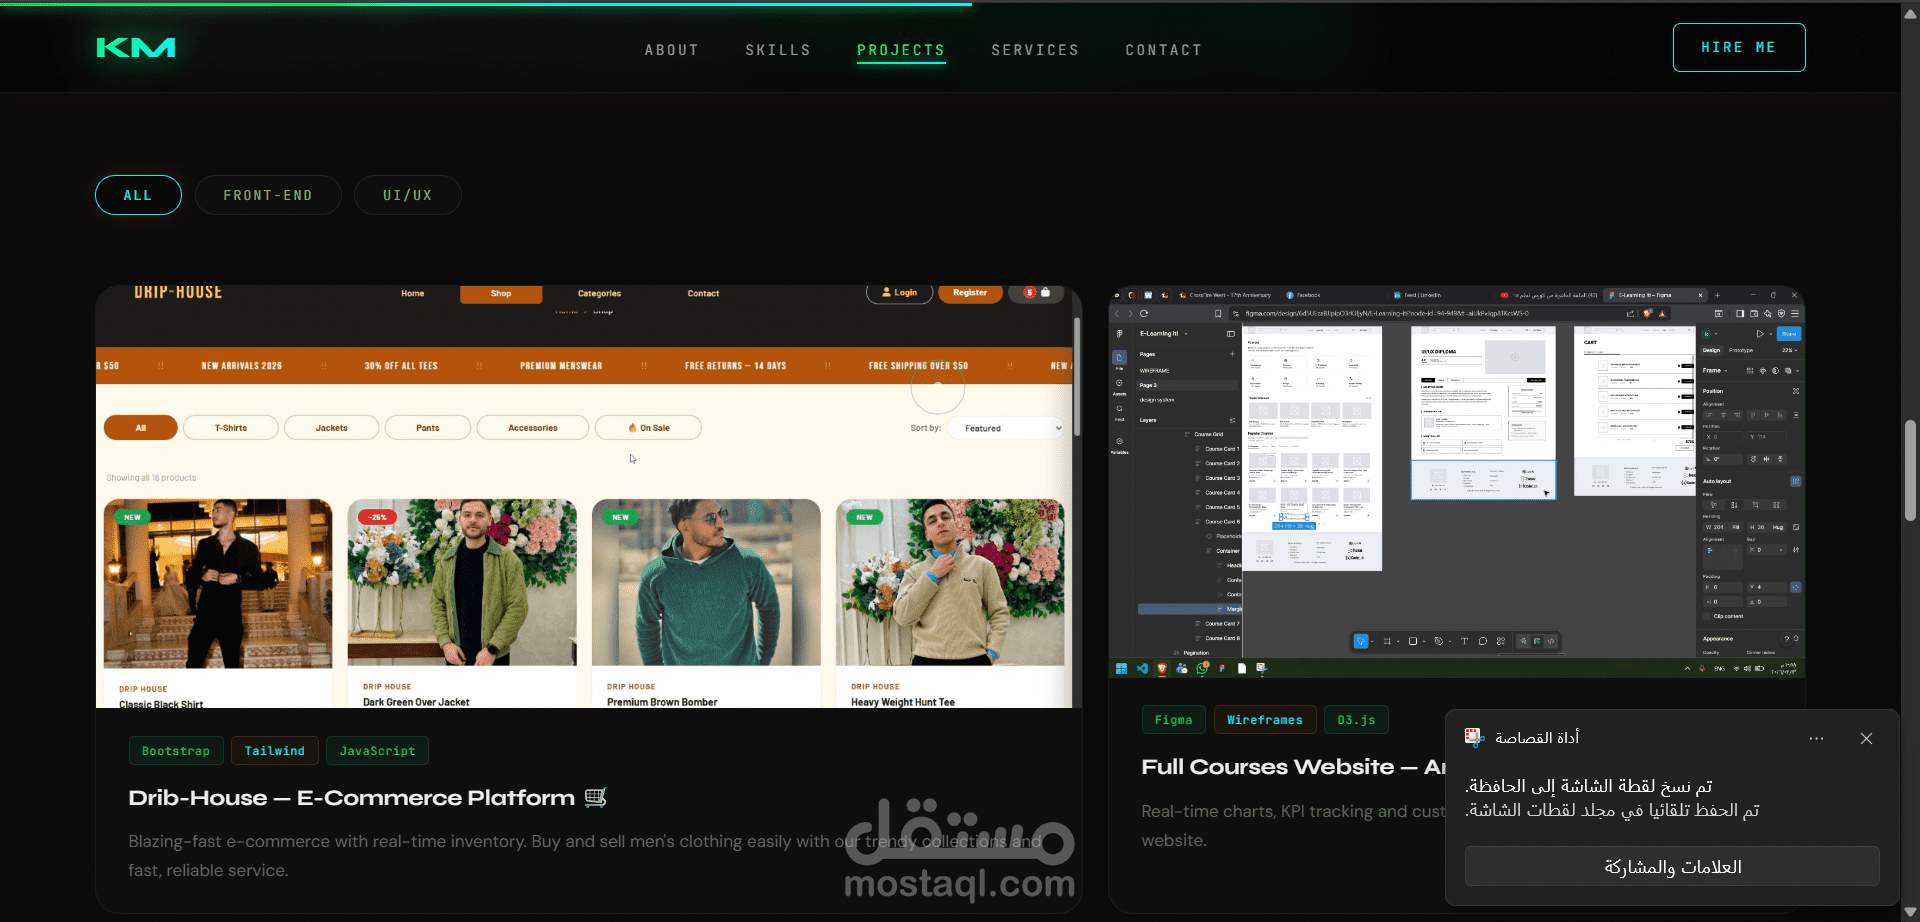Switch to Prototype tab in Figma preview
This screenshot has width=1920, height=922.
tap(1741, 350)
